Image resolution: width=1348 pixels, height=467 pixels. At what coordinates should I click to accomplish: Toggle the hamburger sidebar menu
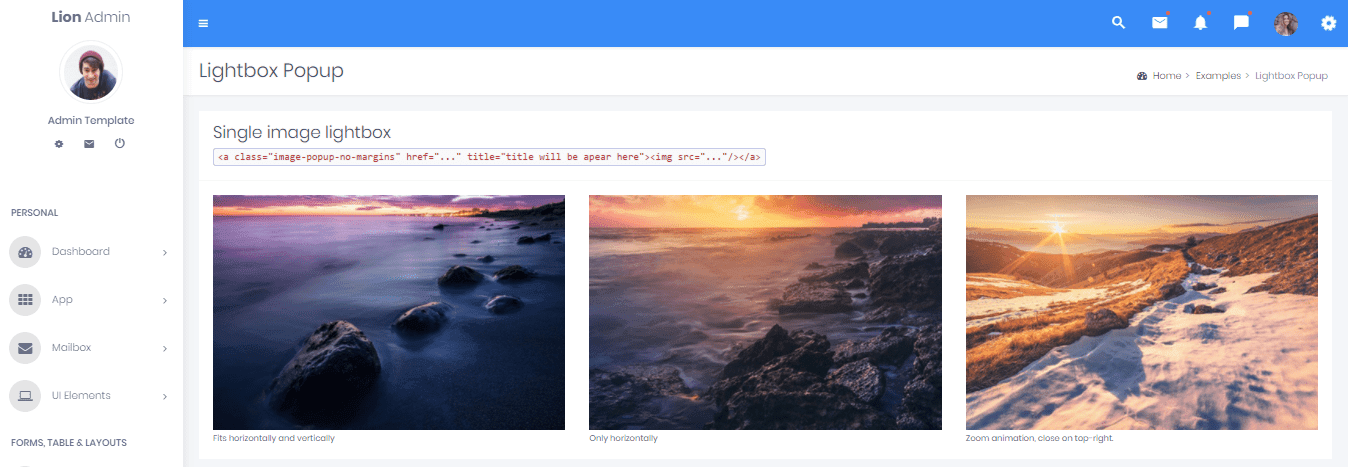(203, 24)
